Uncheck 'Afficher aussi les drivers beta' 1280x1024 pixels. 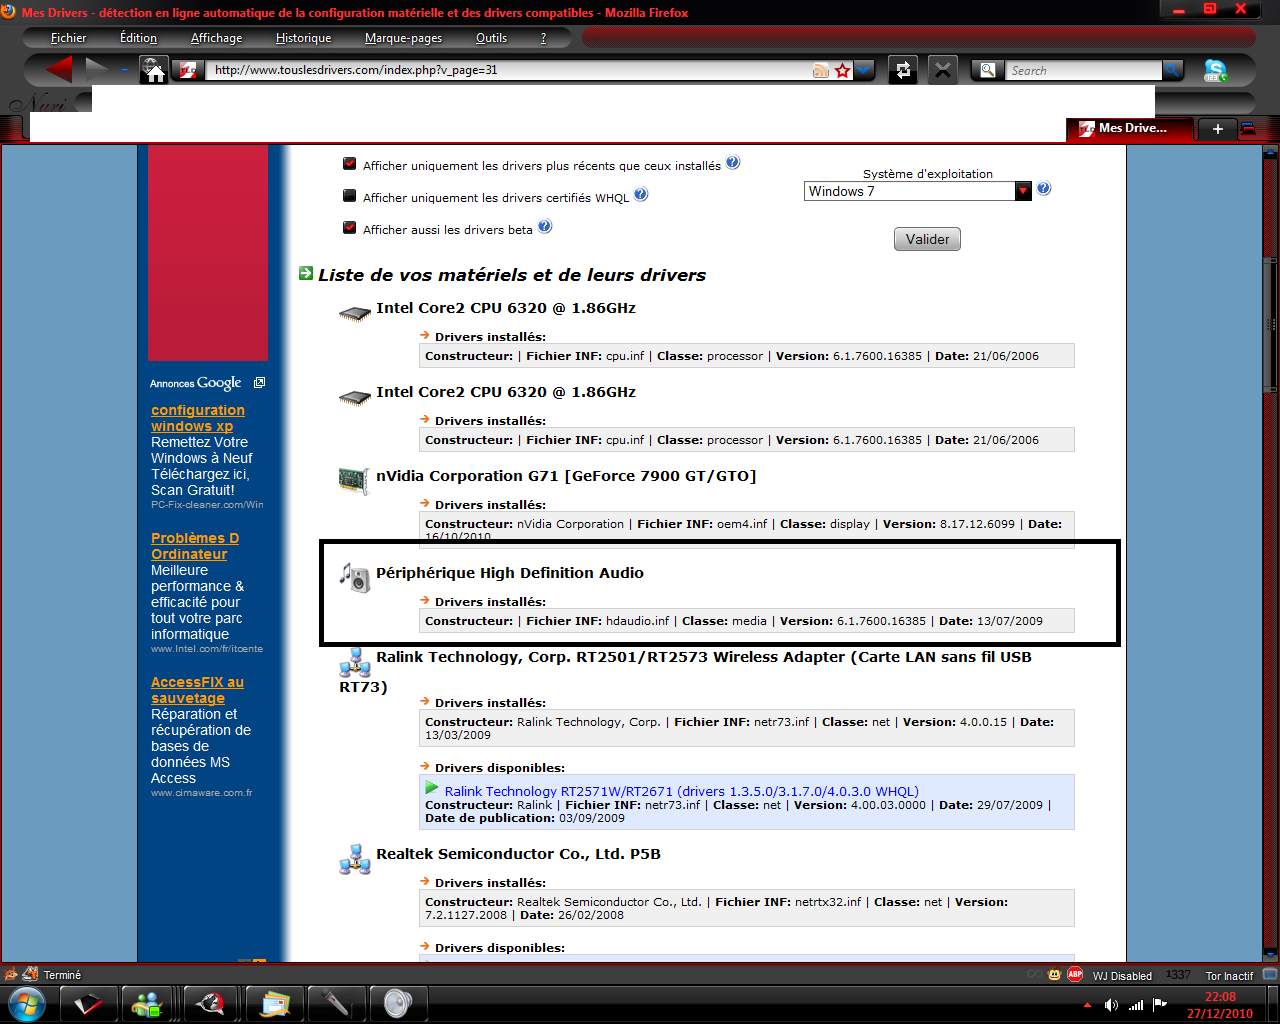click(350, 228)
